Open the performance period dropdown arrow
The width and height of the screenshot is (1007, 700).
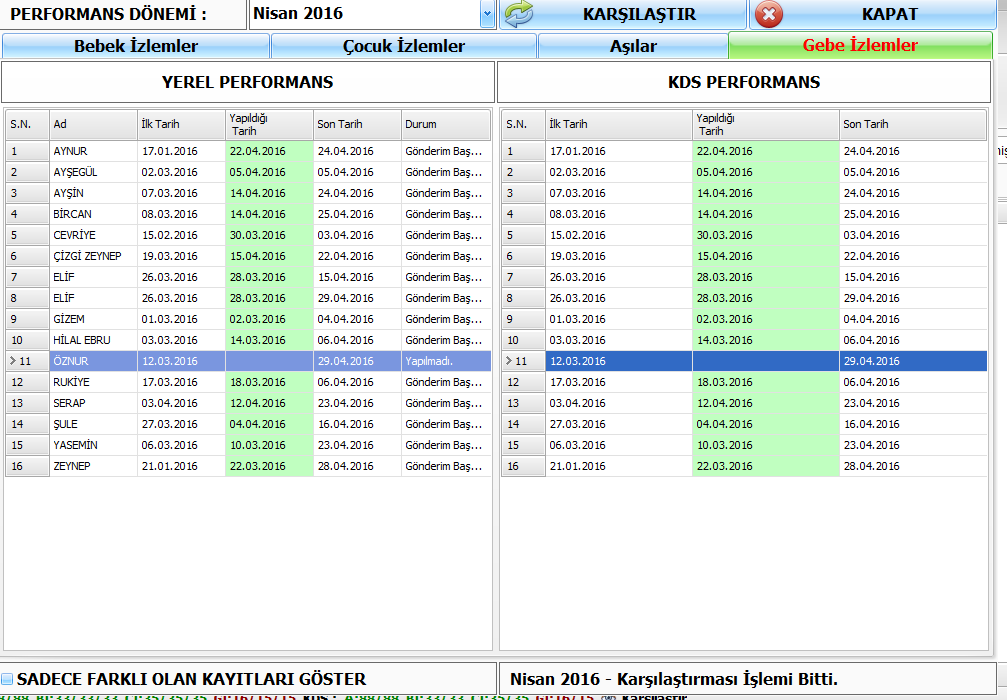(x=487, y=14)
